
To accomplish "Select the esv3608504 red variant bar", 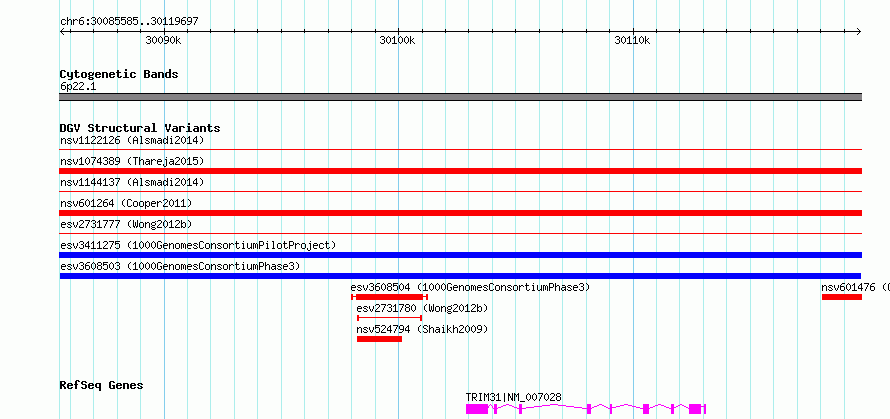I will [x=389, y=297].
